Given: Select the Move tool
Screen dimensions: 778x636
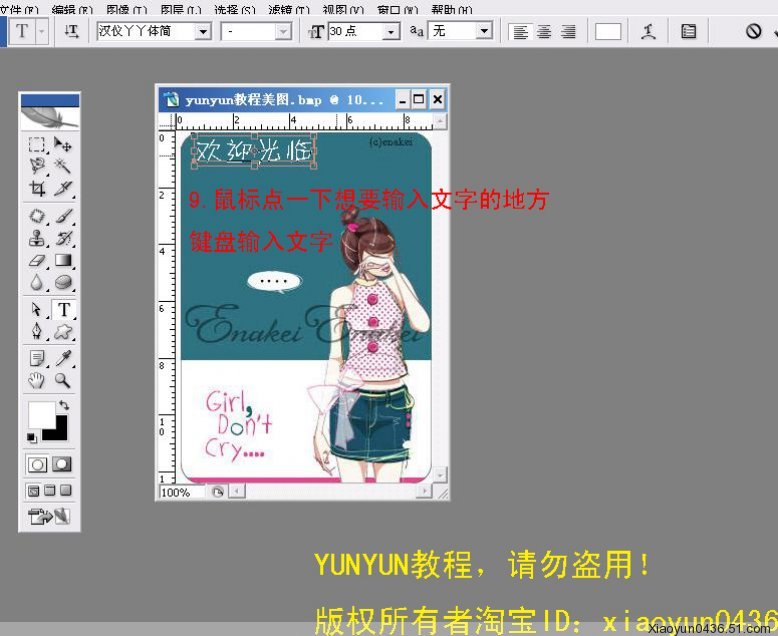Looking at the screenshot, I should [63, 144].
